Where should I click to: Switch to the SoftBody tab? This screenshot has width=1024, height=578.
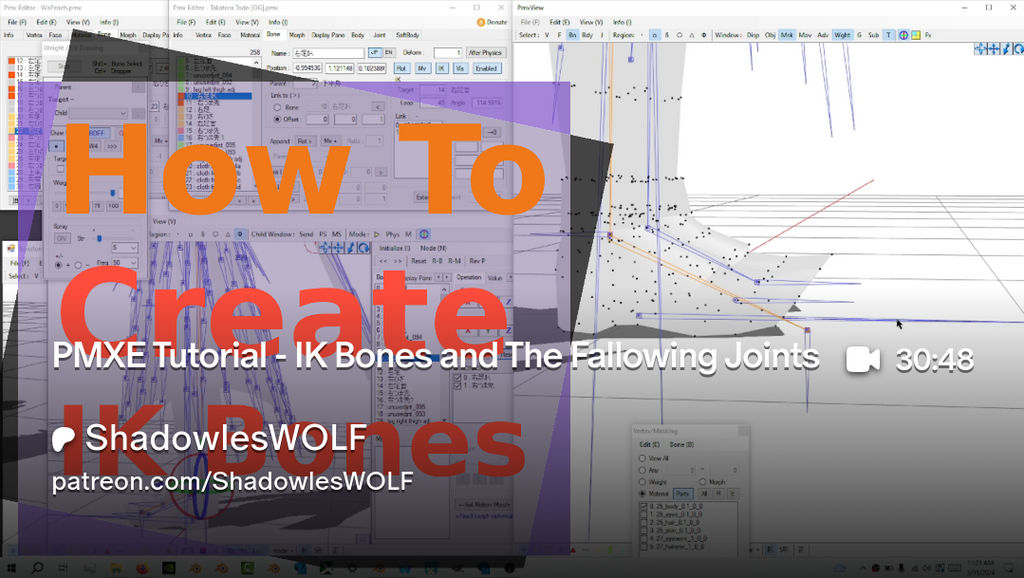[408, 35]
